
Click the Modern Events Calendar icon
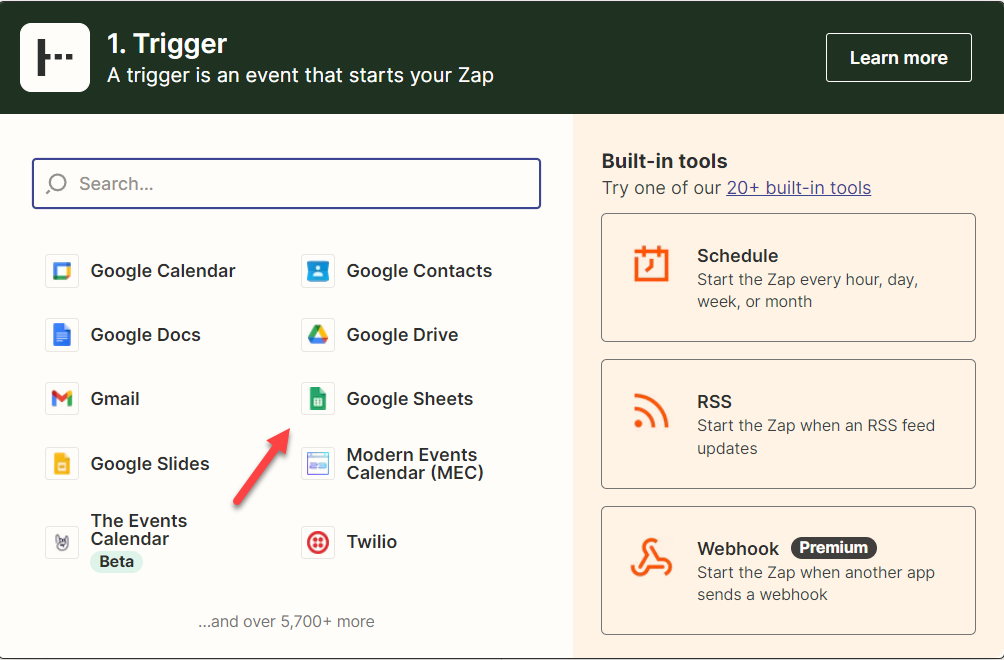(x=318, y=463)
